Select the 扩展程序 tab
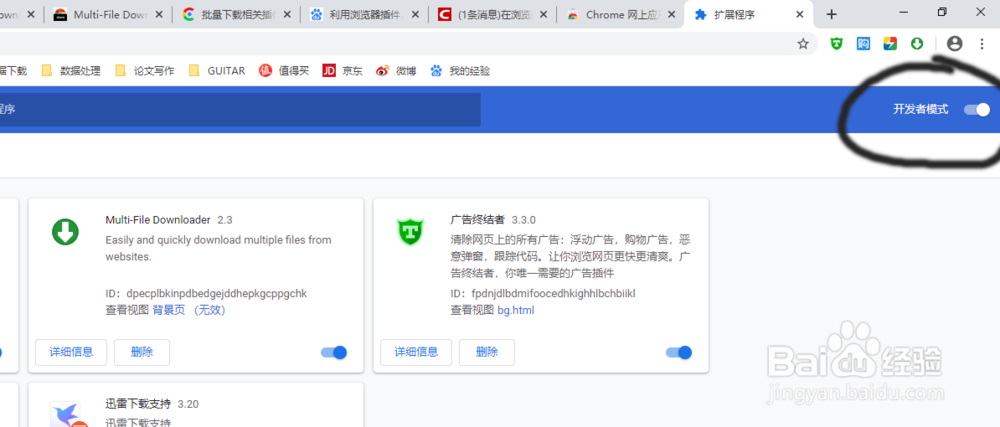The image size is (1000, 427). coord(749,15)
